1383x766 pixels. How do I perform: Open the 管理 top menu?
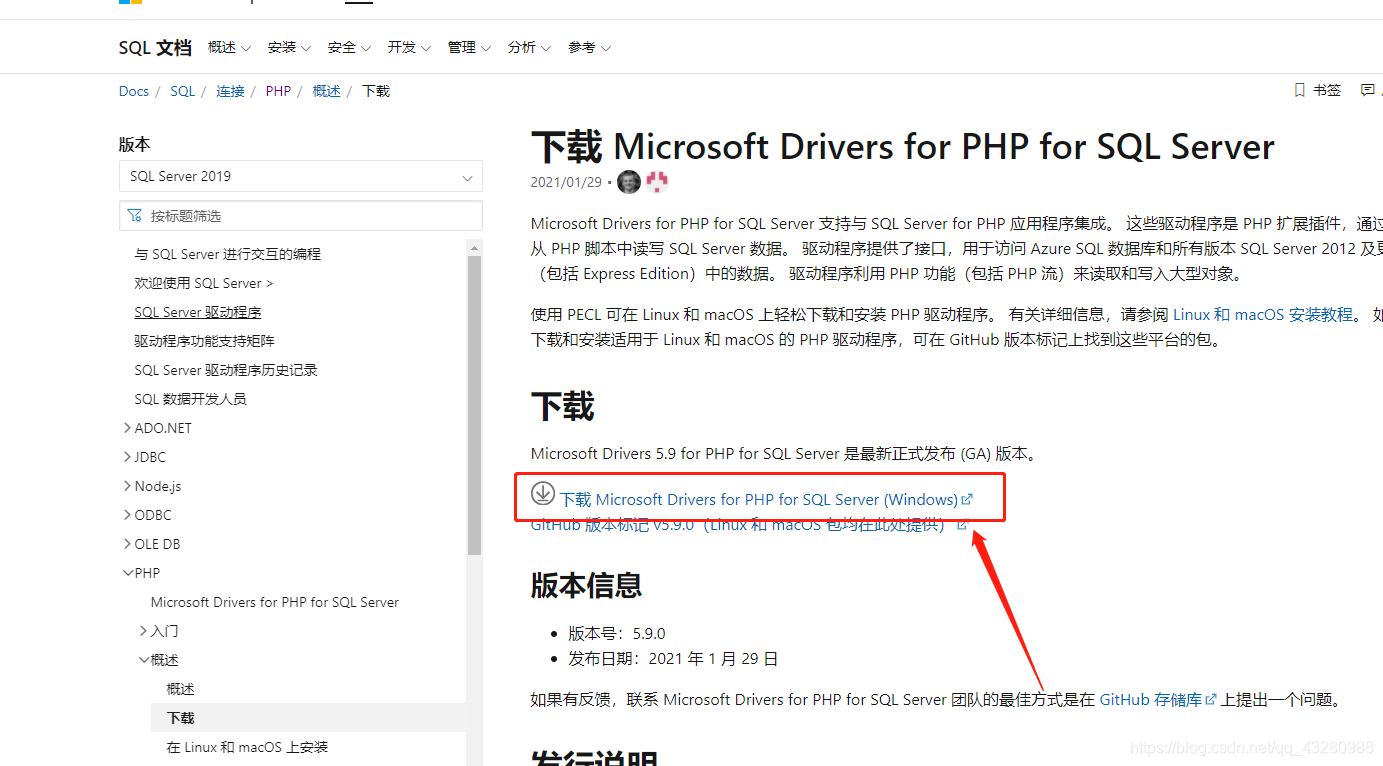tap(469, 47)
